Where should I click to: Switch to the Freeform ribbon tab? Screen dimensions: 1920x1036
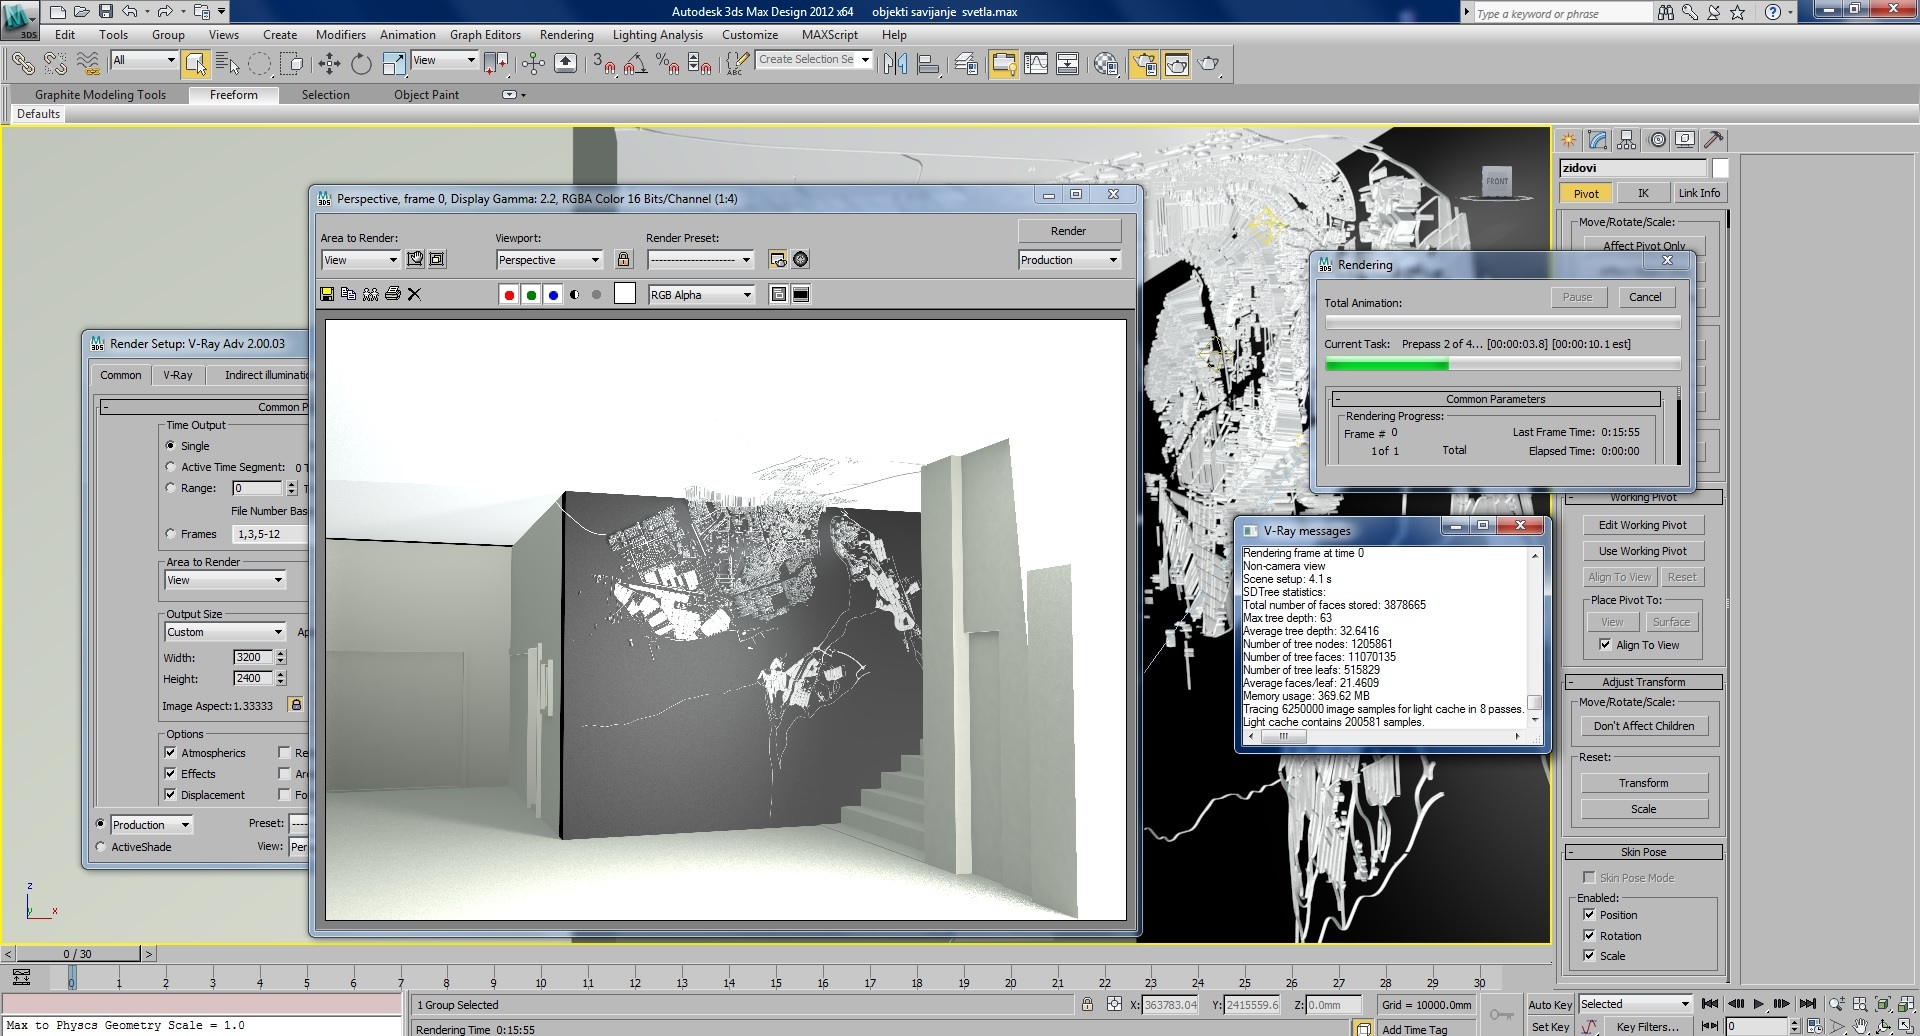click(x=234, y=95)
